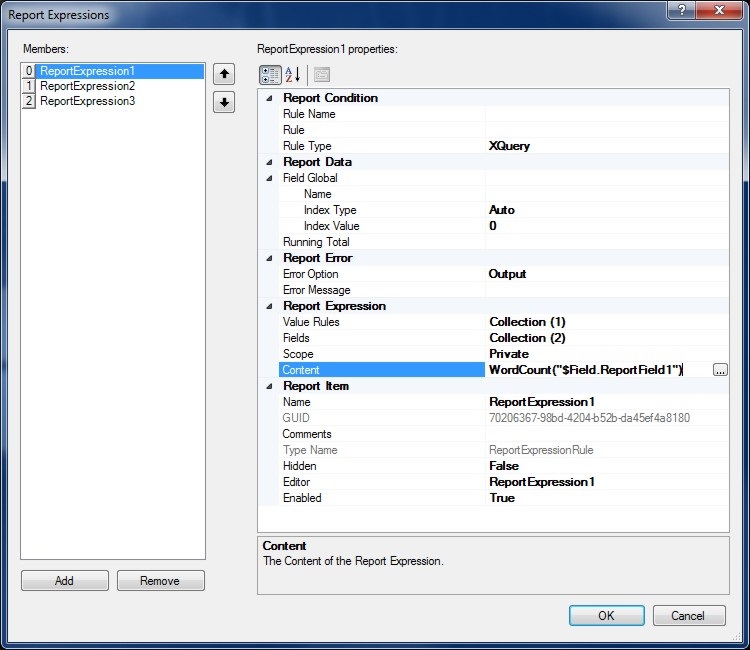Open the Content ellipsis editor button

(720, 370)
